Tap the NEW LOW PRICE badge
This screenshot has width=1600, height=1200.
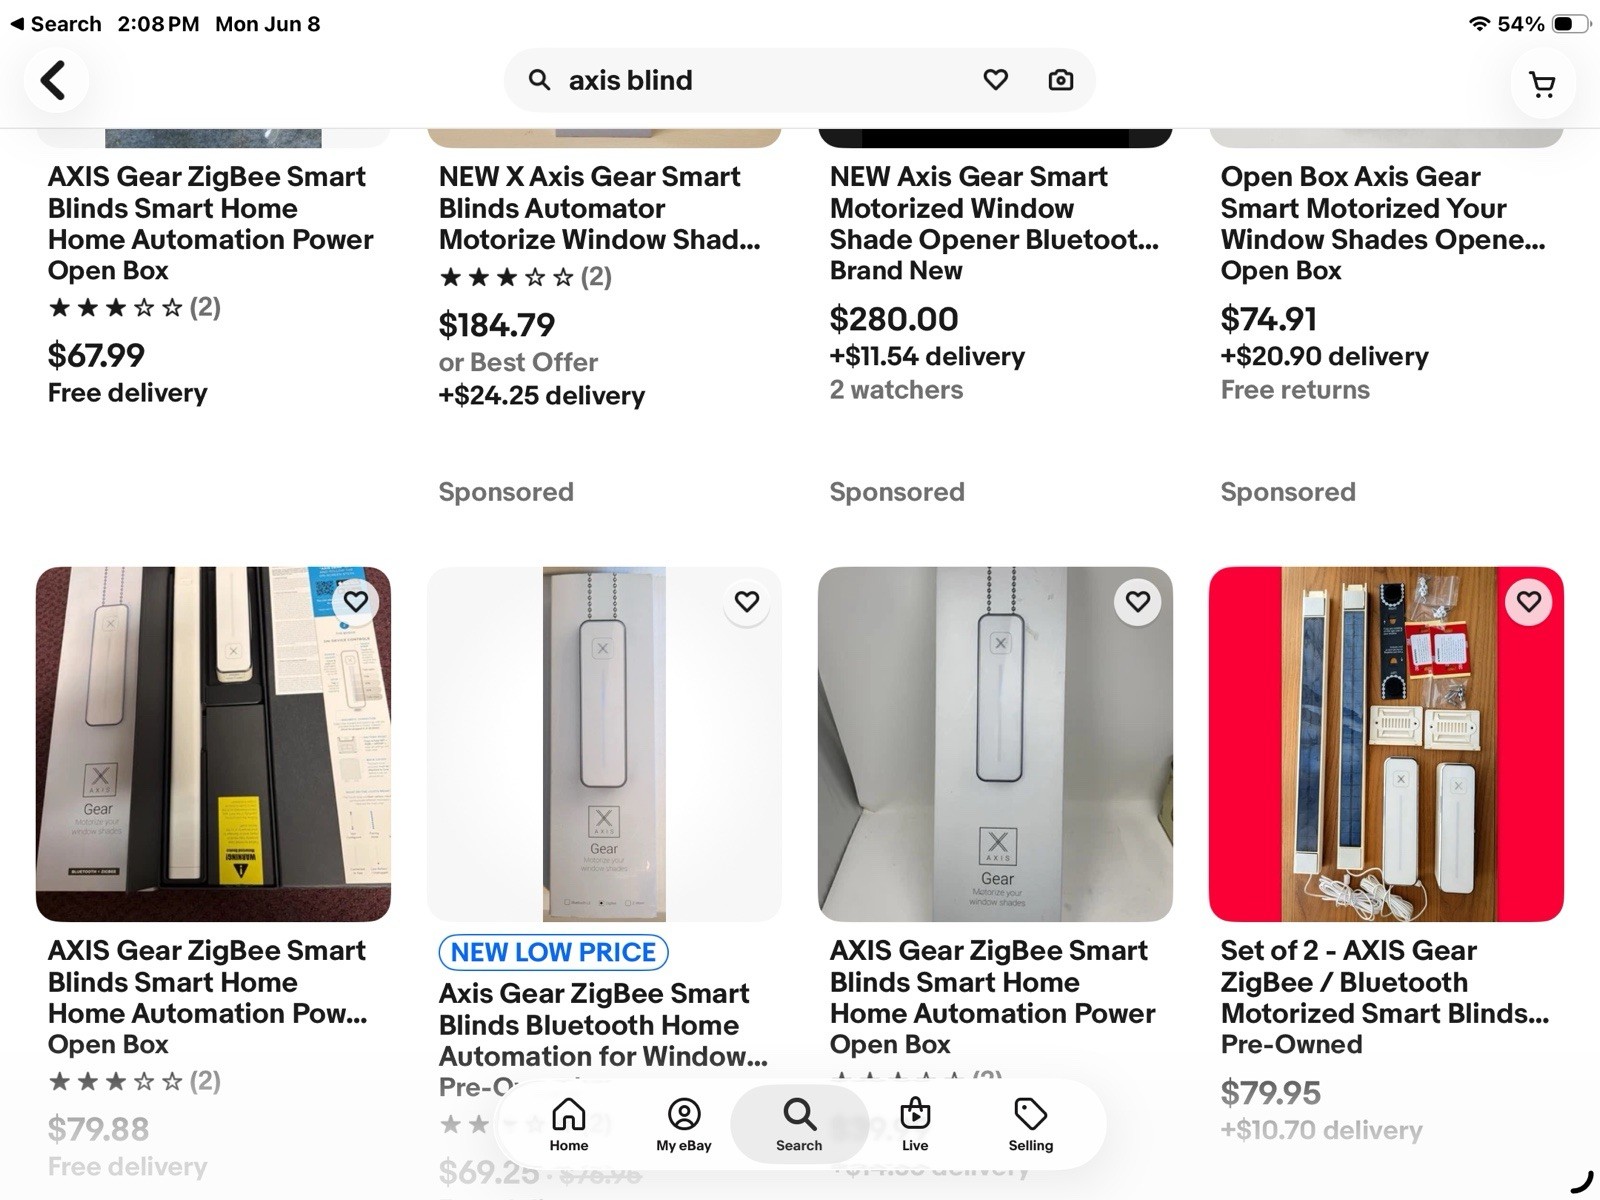click(553, 952)
